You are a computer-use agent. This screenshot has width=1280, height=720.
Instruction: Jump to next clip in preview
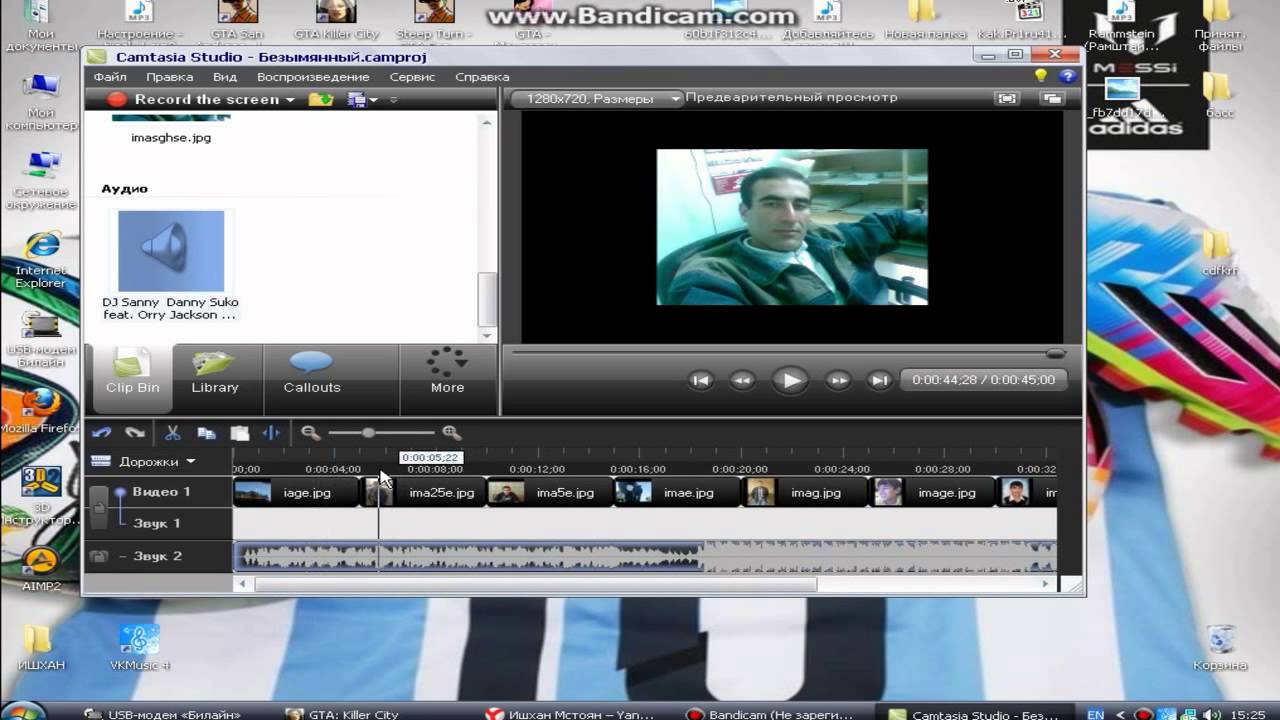click(x=879, y=380)
